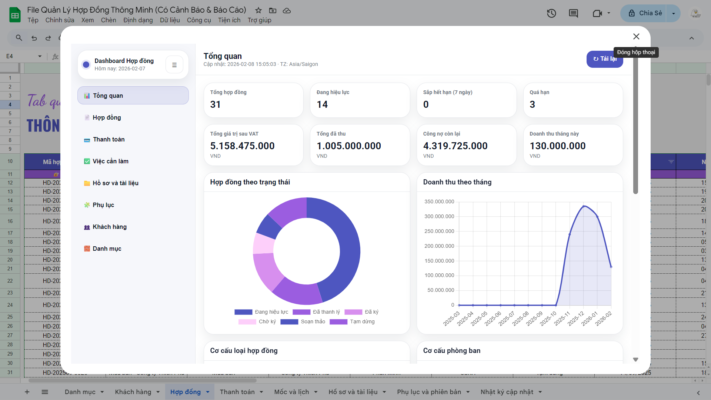Close the dashboard dialog

(636, 36)
